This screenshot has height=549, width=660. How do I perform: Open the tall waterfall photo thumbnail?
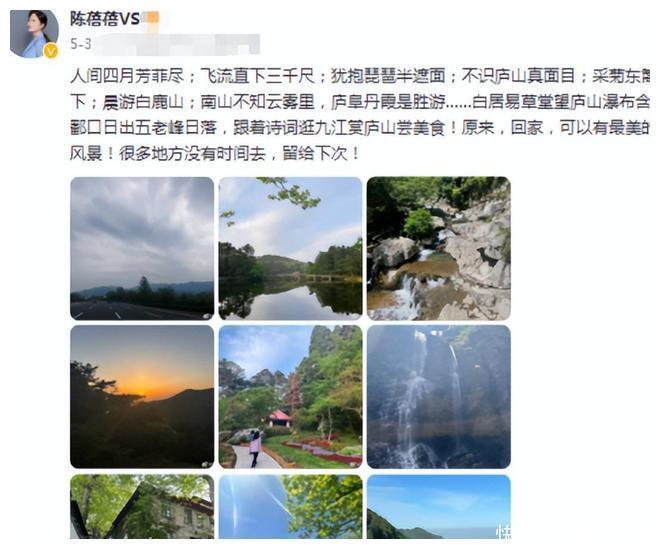point(439,397)
